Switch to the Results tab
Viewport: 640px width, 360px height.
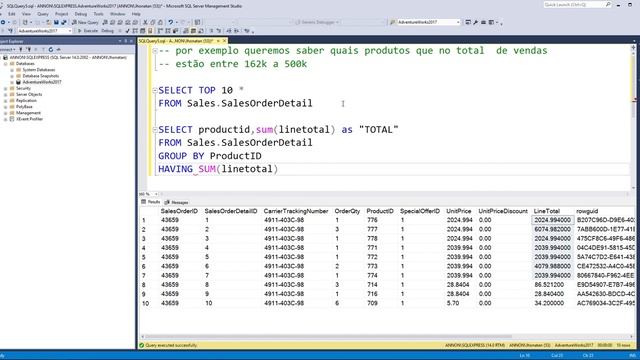tap(151, 202)
